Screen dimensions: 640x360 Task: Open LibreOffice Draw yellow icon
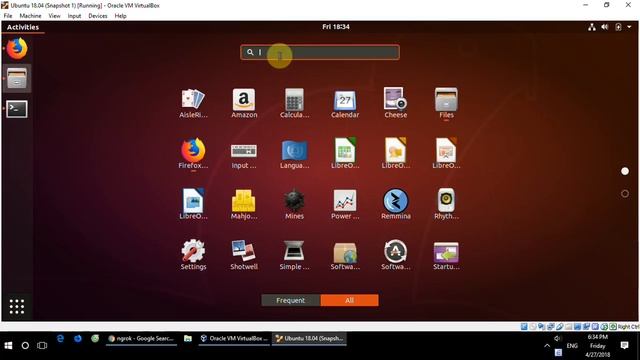point(396,154)
